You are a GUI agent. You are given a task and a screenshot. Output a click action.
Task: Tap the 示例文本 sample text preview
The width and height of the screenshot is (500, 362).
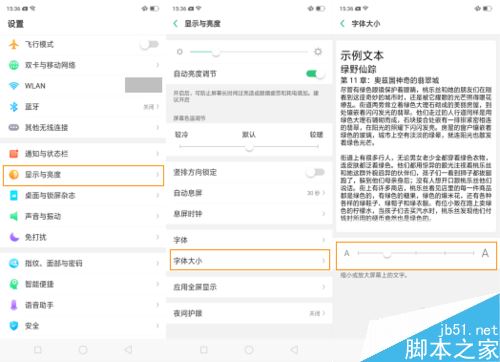(x=362, y=55)
